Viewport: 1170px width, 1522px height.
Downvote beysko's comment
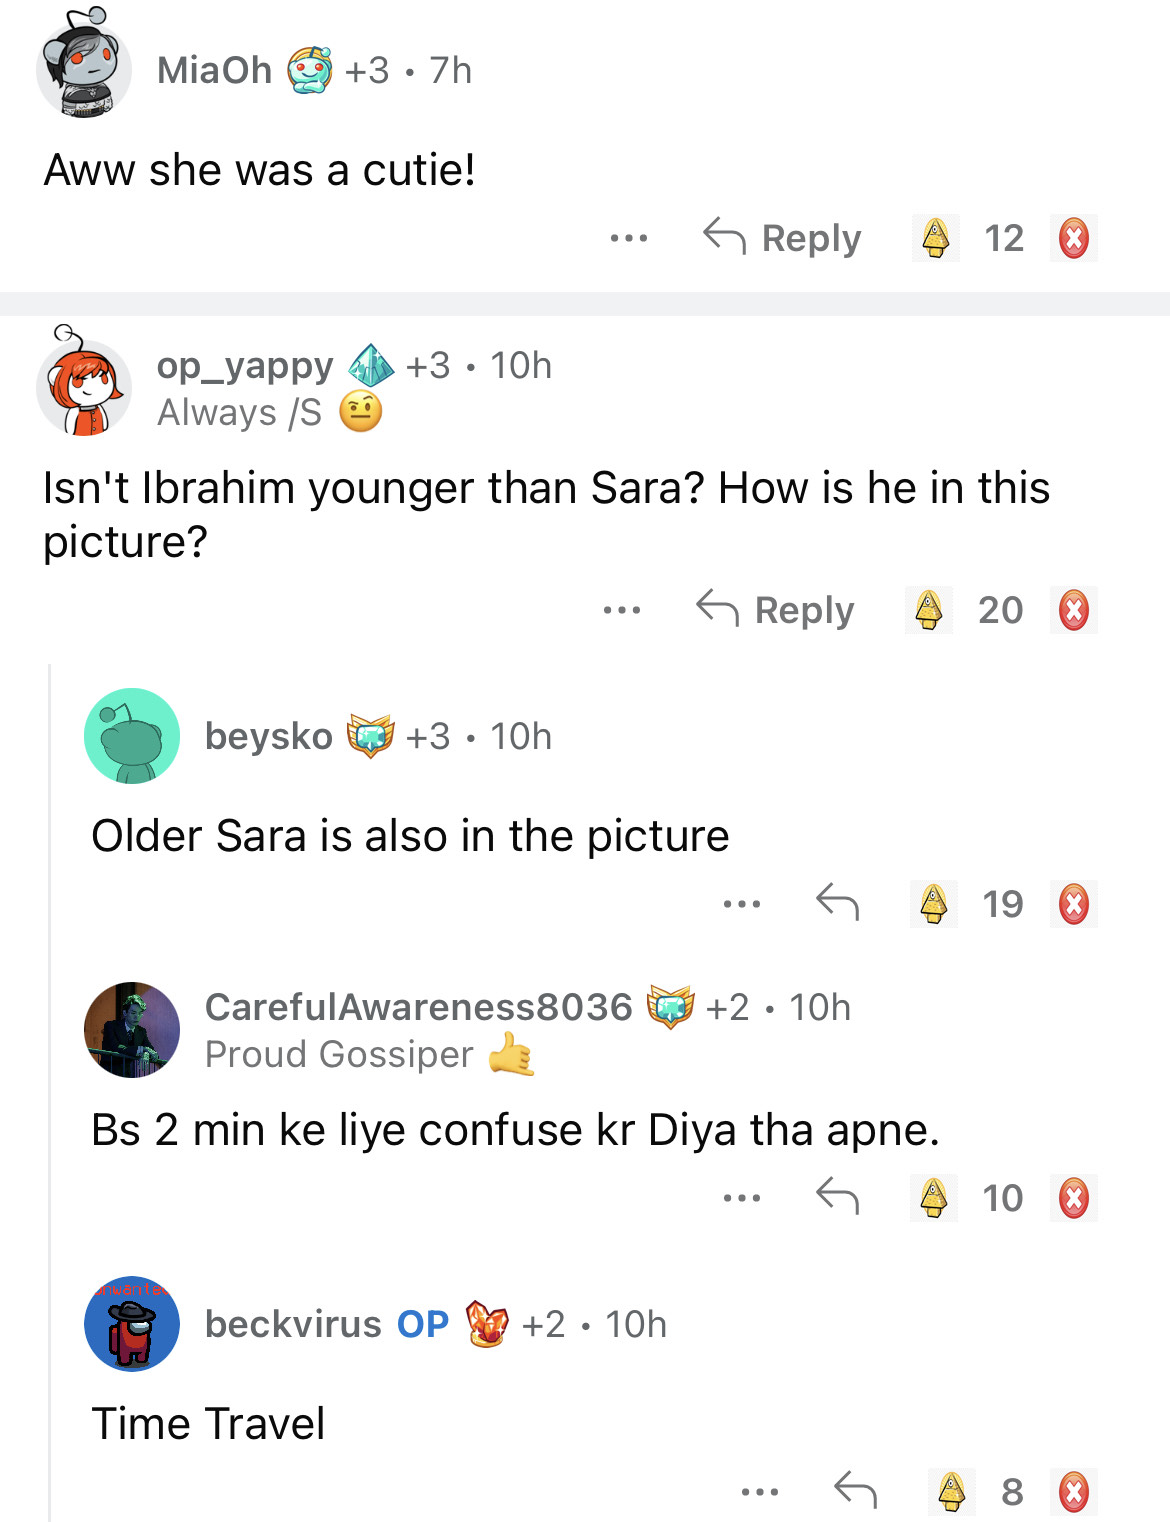(1073, 904)
